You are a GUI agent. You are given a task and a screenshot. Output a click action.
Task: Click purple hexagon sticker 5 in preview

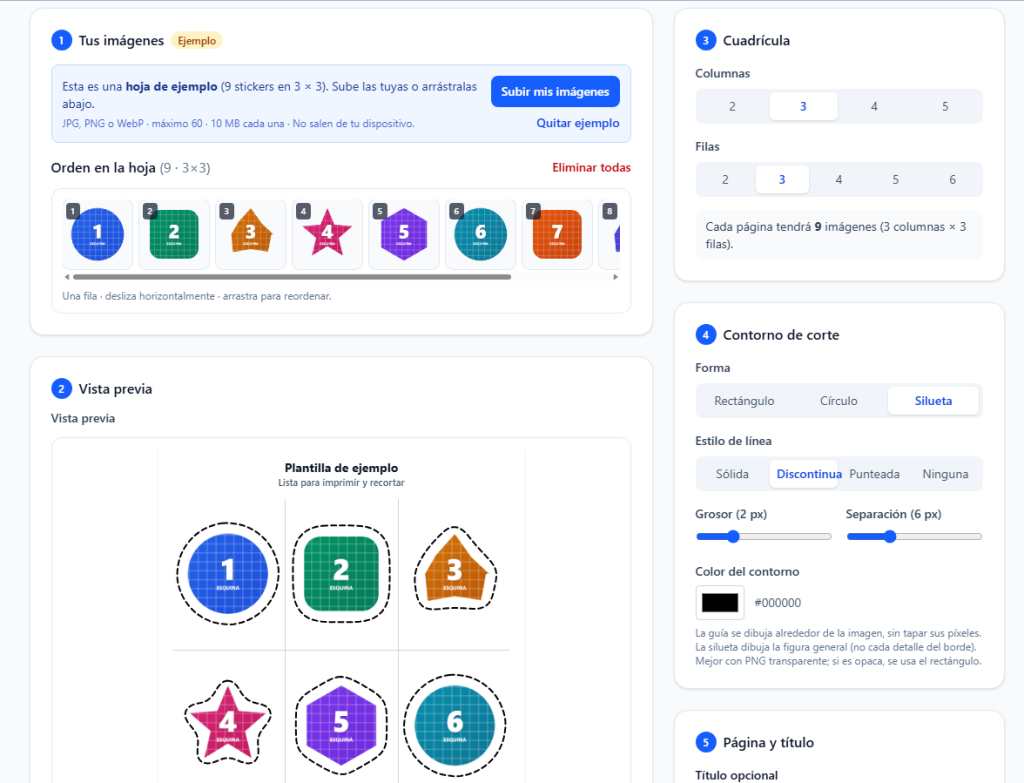pyautogui.click(x=341, y=725)
